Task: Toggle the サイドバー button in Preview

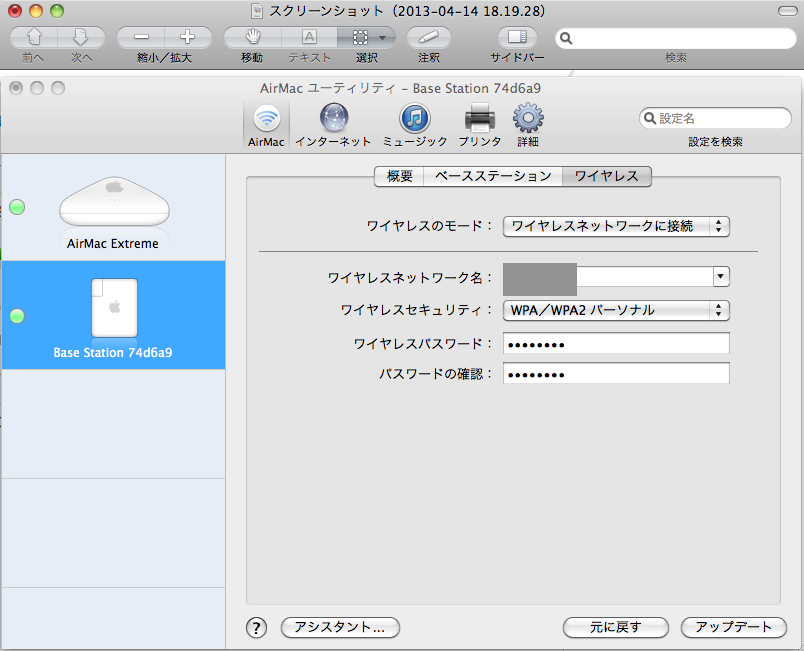Action: (517, 38)
